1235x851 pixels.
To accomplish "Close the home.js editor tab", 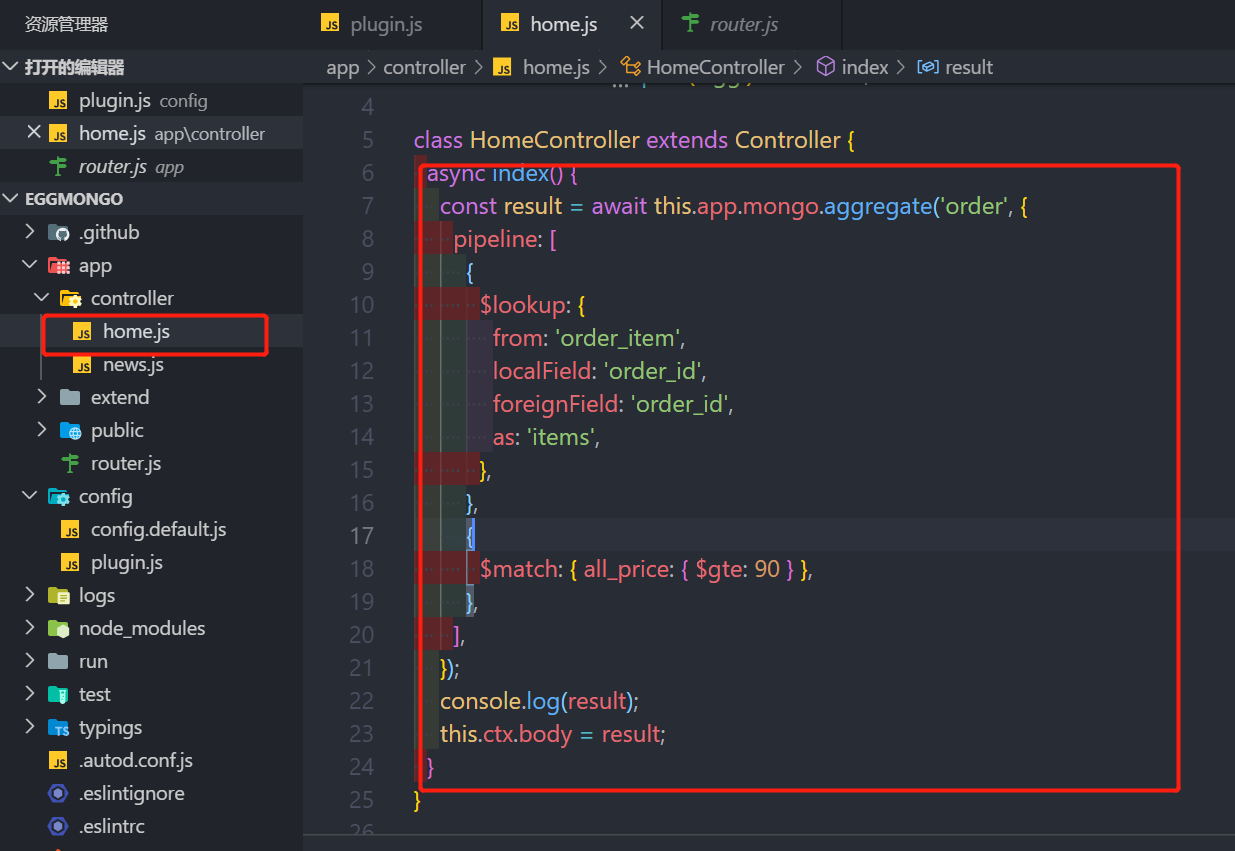I will pos(636,24).
